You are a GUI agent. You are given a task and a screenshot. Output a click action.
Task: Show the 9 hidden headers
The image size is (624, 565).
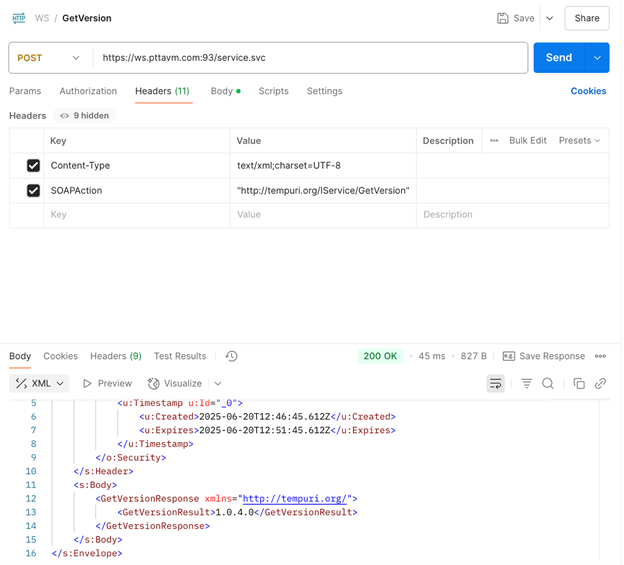point(84,116)
